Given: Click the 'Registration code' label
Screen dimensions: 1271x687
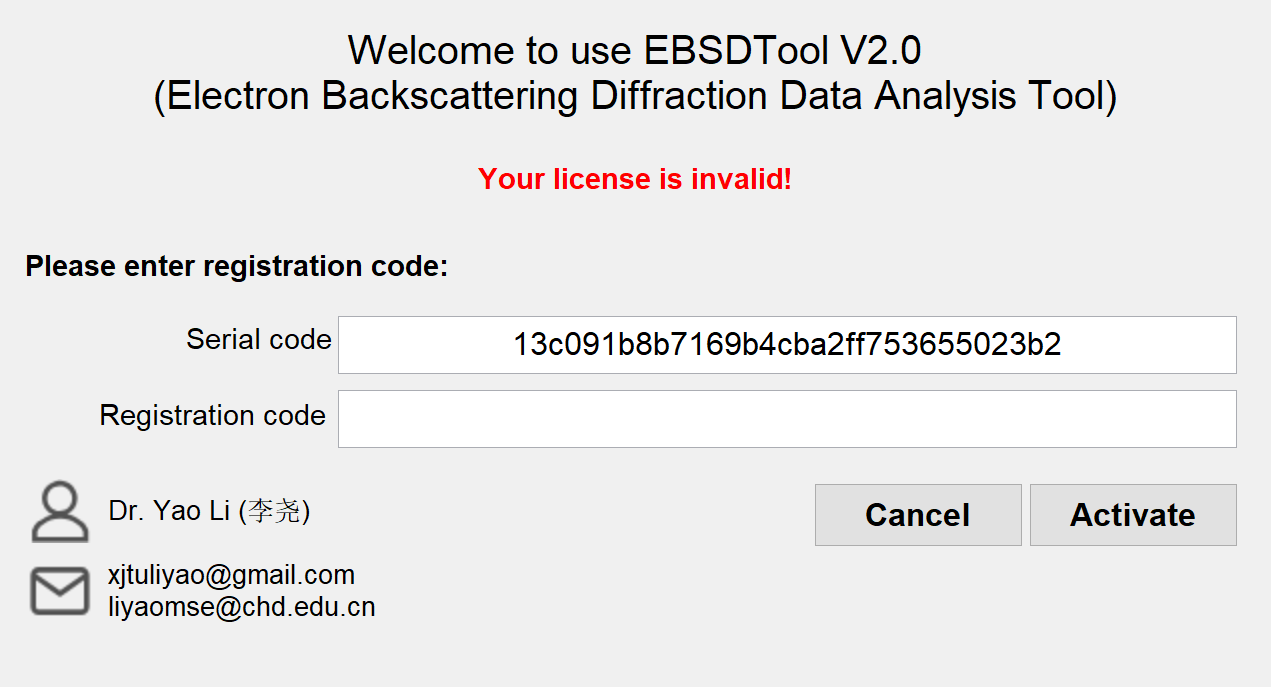Looking at the screenshot, I should 213,415.
